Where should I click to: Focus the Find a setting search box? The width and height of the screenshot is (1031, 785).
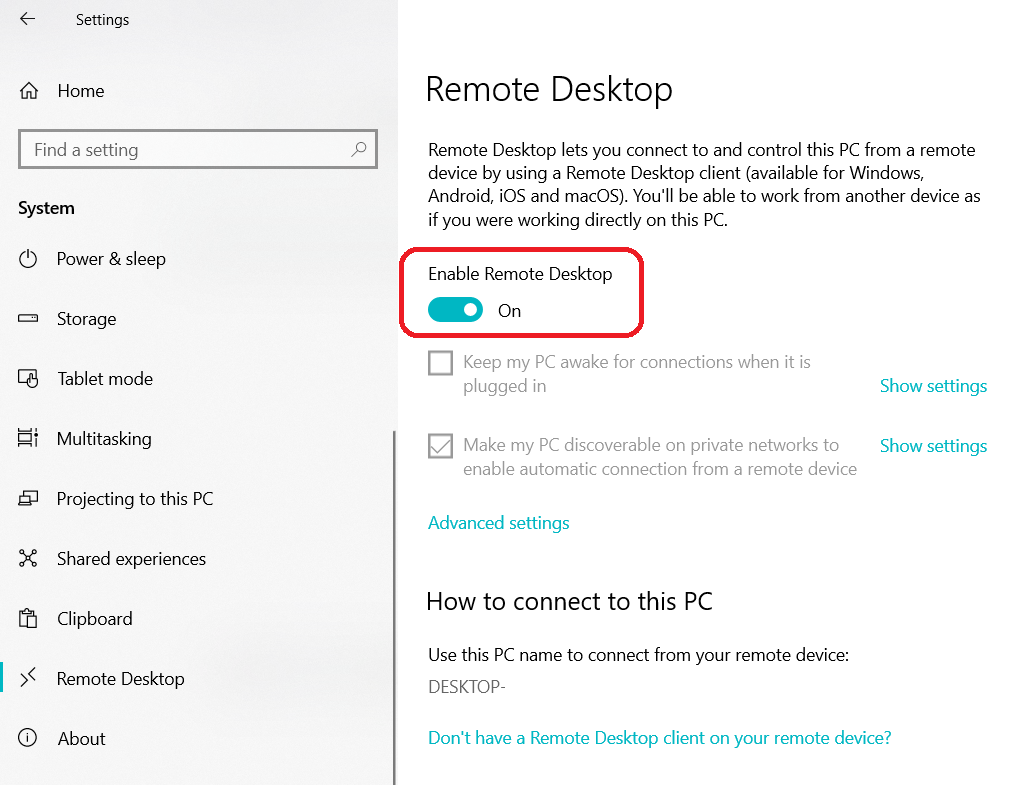coord(198,149)
